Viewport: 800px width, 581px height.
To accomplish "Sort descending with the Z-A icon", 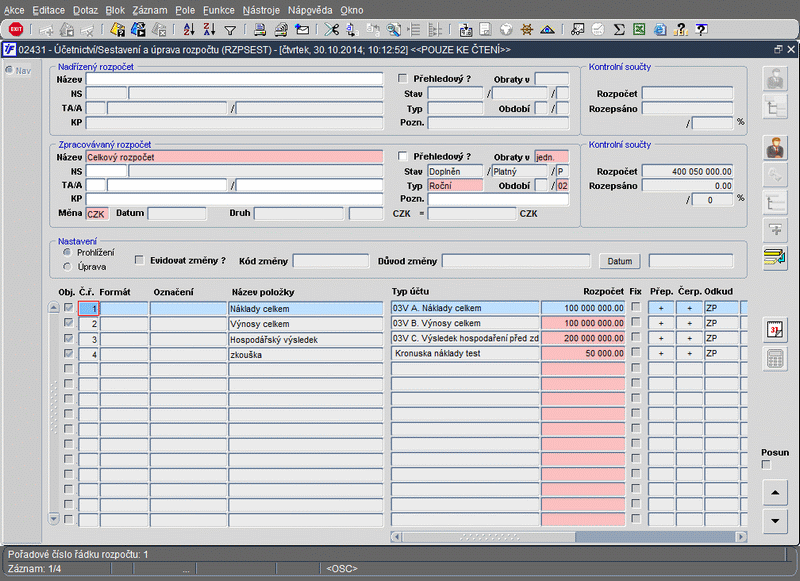I will point(211,29).
